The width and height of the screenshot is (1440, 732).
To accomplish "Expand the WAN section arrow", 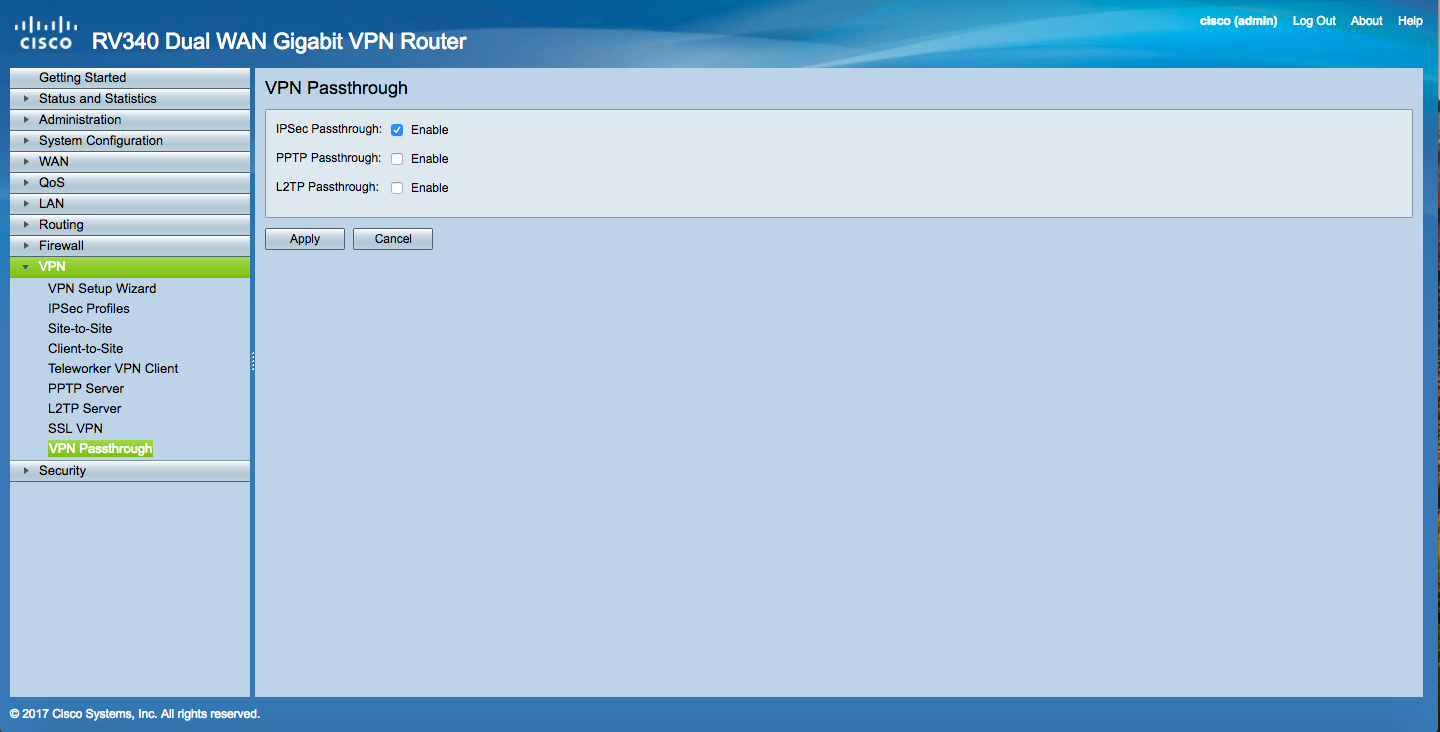I will 26,162.
